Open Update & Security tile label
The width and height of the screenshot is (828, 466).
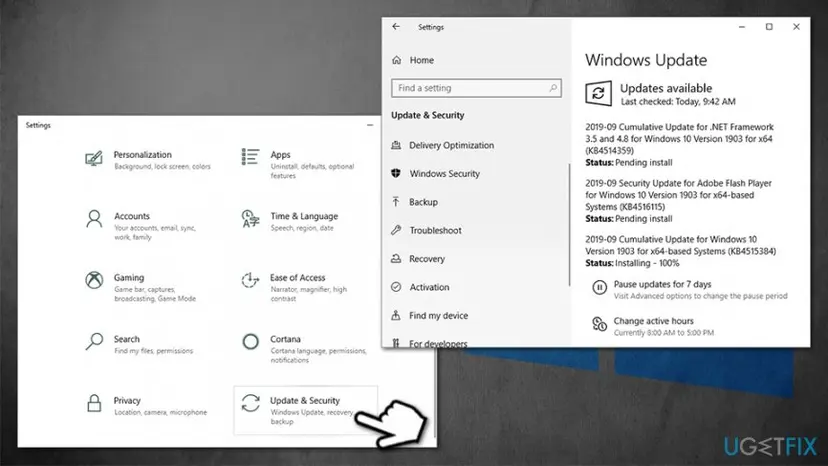tap(305, 400)
